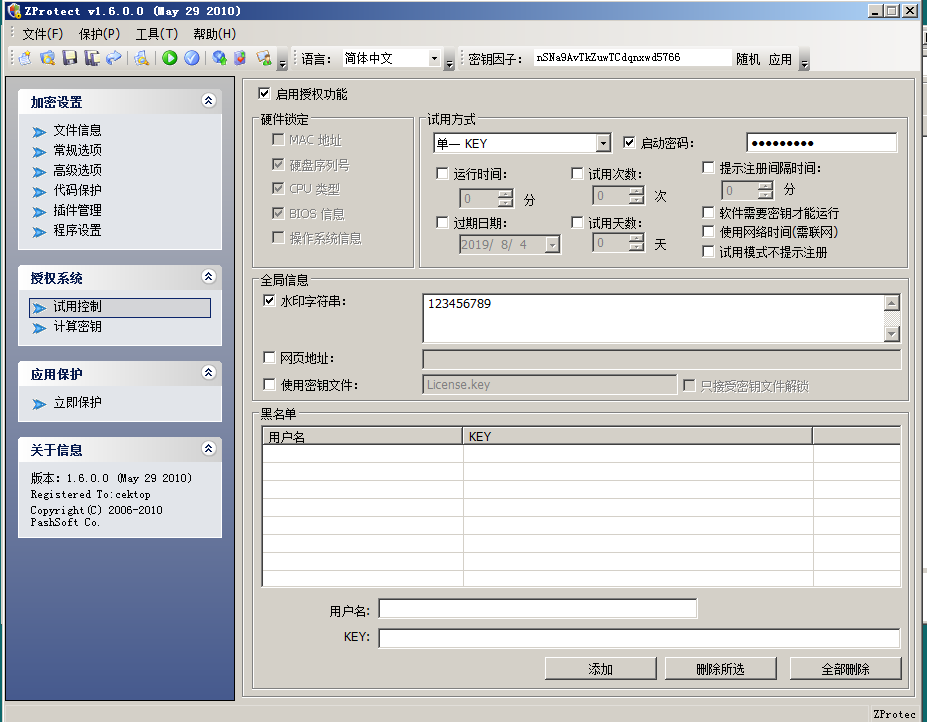Image resolution: width=927 pixels, height=722 pixels.
Task: Select the file browse toolbar icon
Action: (47, 58)
